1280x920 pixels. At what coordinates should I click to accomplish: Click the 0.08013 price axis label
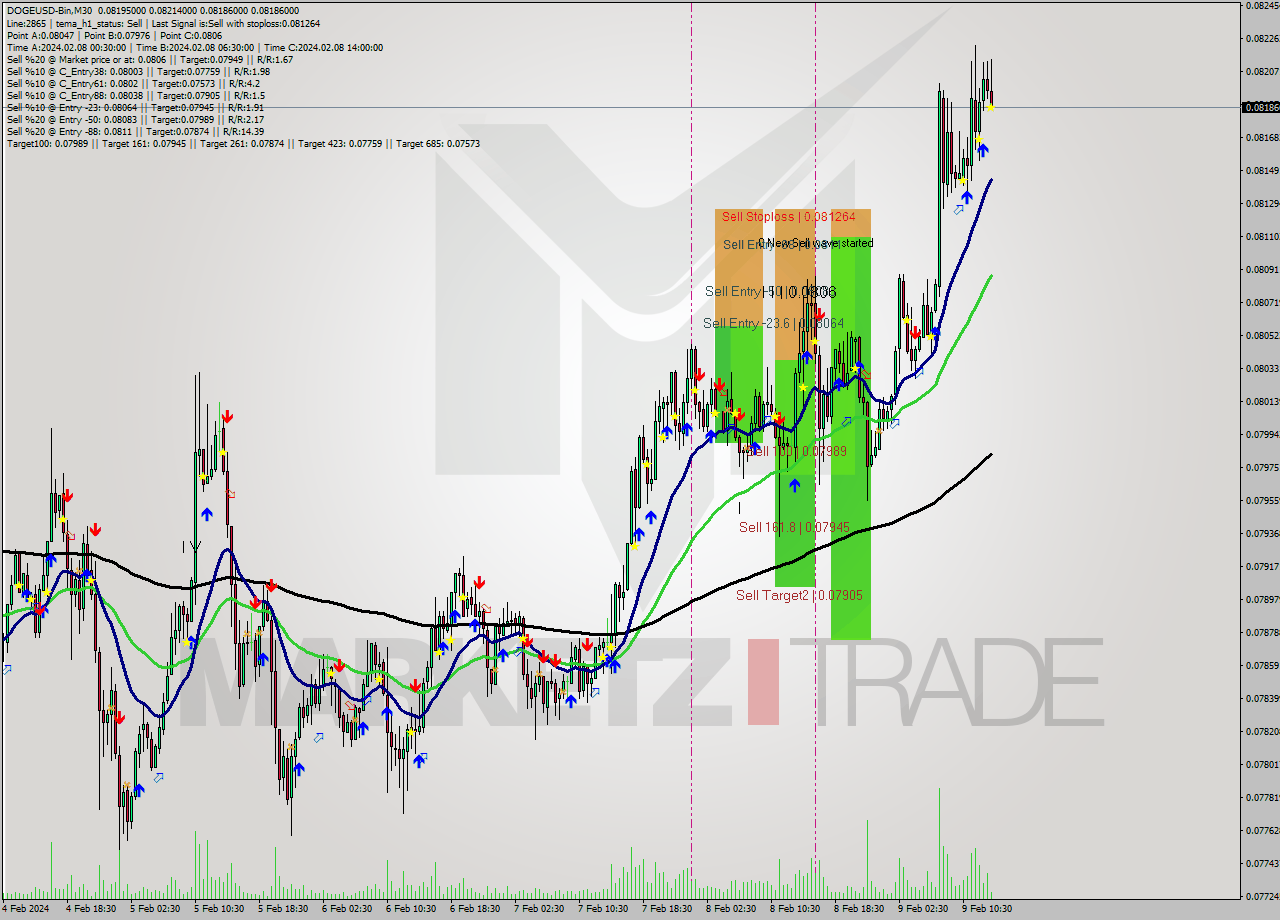[x=1261, y=401]
